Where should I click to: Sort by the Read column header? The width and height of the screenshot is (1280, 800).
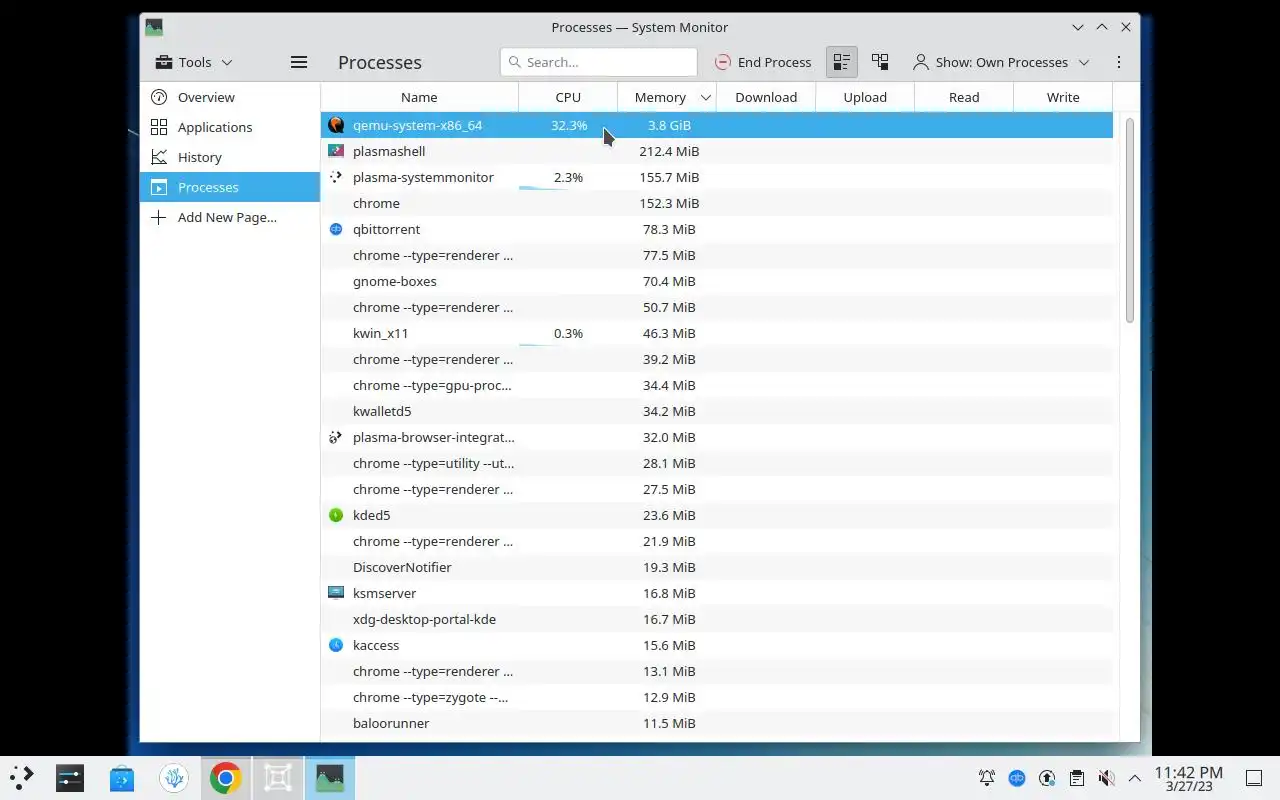[x=964, y=97]
